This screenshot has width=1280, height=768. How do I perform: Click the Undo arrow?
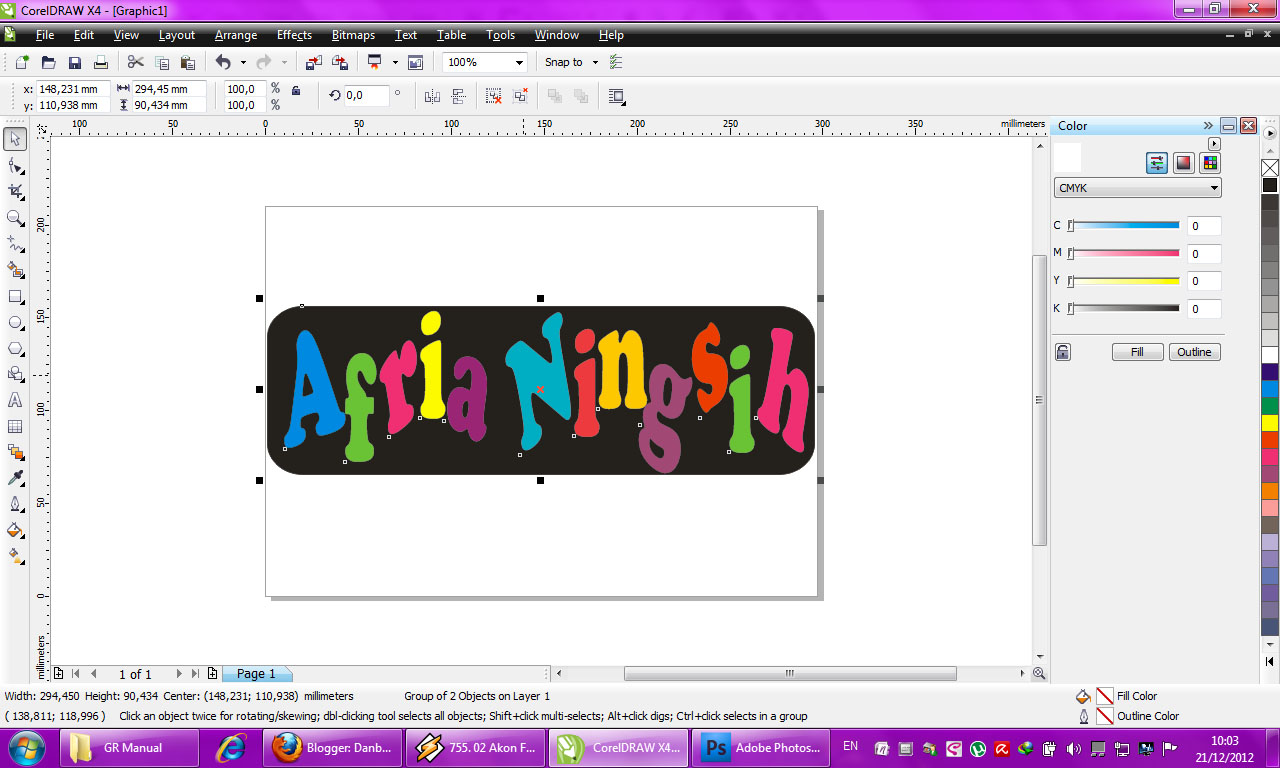coord(223,62)
